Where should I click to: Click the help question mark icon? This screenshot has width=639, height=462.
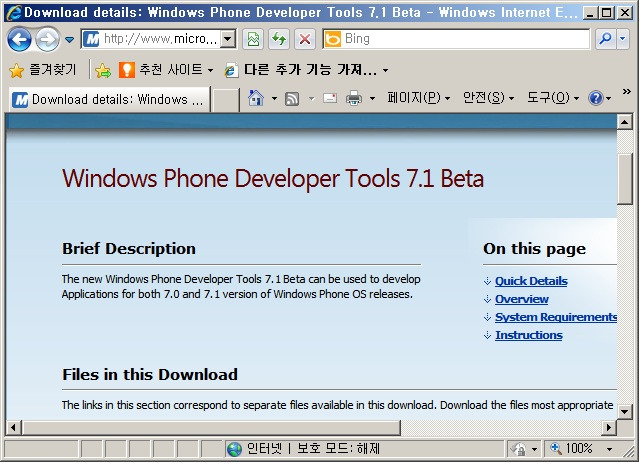[595, 98]
